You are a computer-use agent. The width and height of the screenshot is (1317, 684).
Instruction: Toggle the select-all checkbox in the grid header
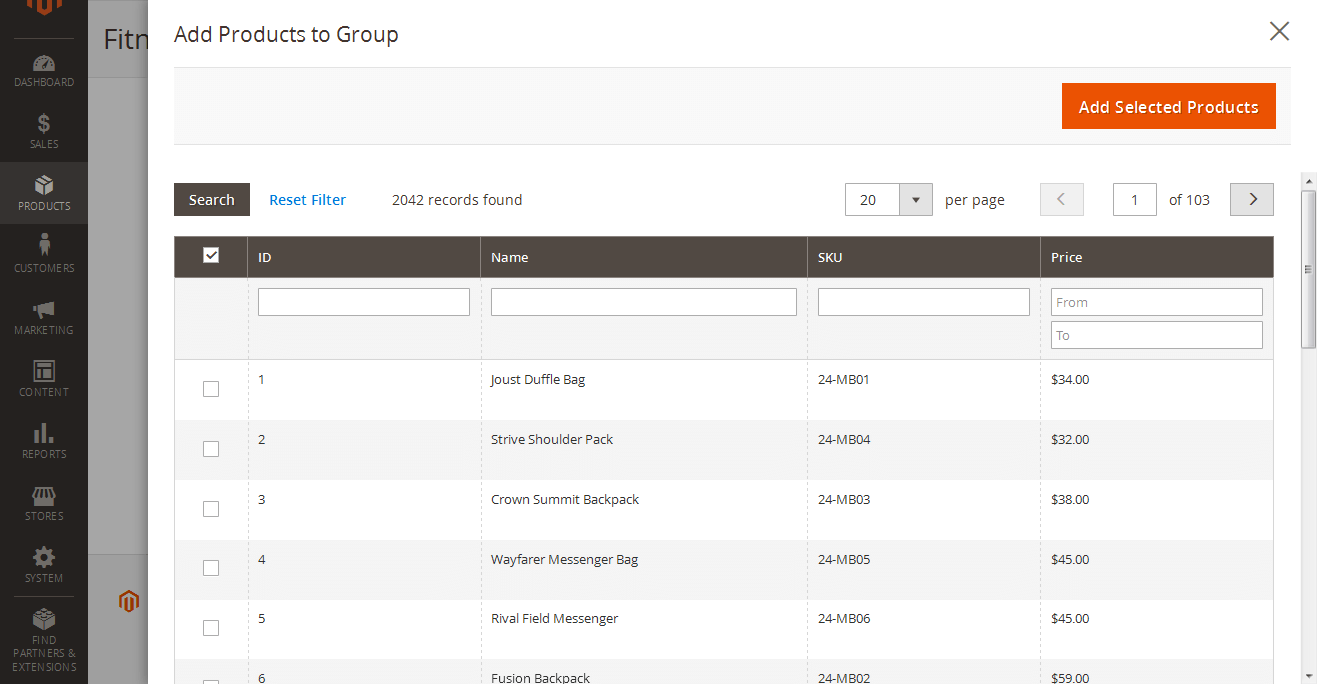[x=210, y=255]
